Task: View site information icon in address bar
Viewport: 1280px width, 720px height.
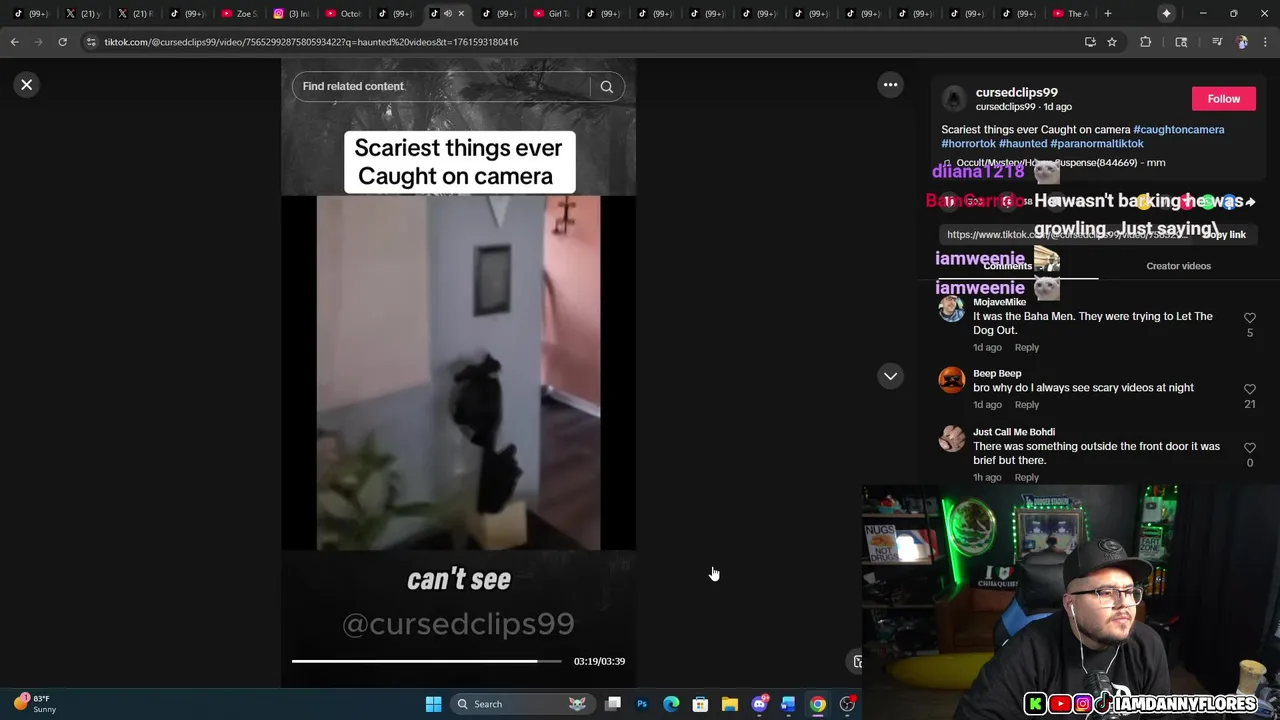Action: click(x=91, y=42)
